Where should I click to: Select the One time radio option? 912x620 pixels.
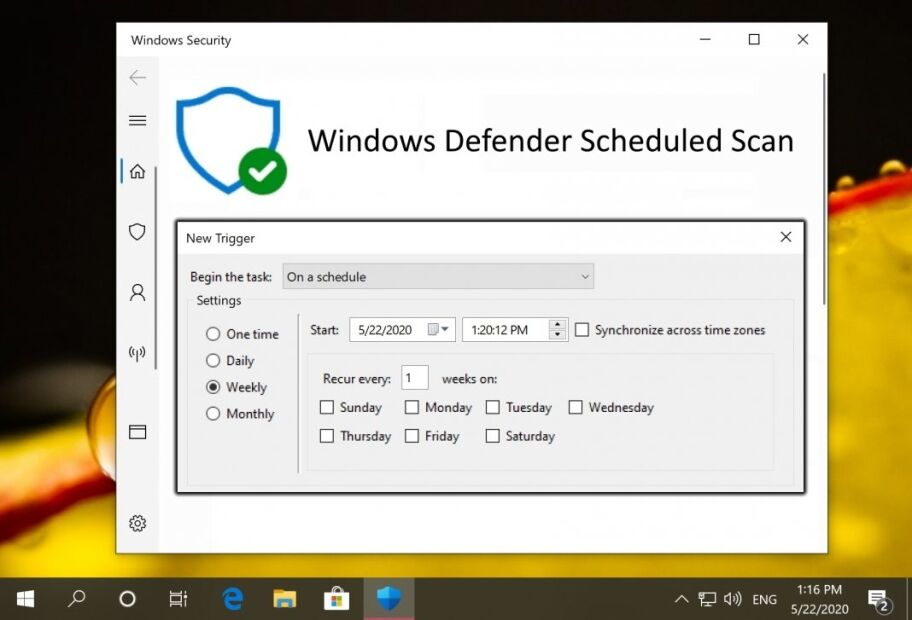pos(213,334)
